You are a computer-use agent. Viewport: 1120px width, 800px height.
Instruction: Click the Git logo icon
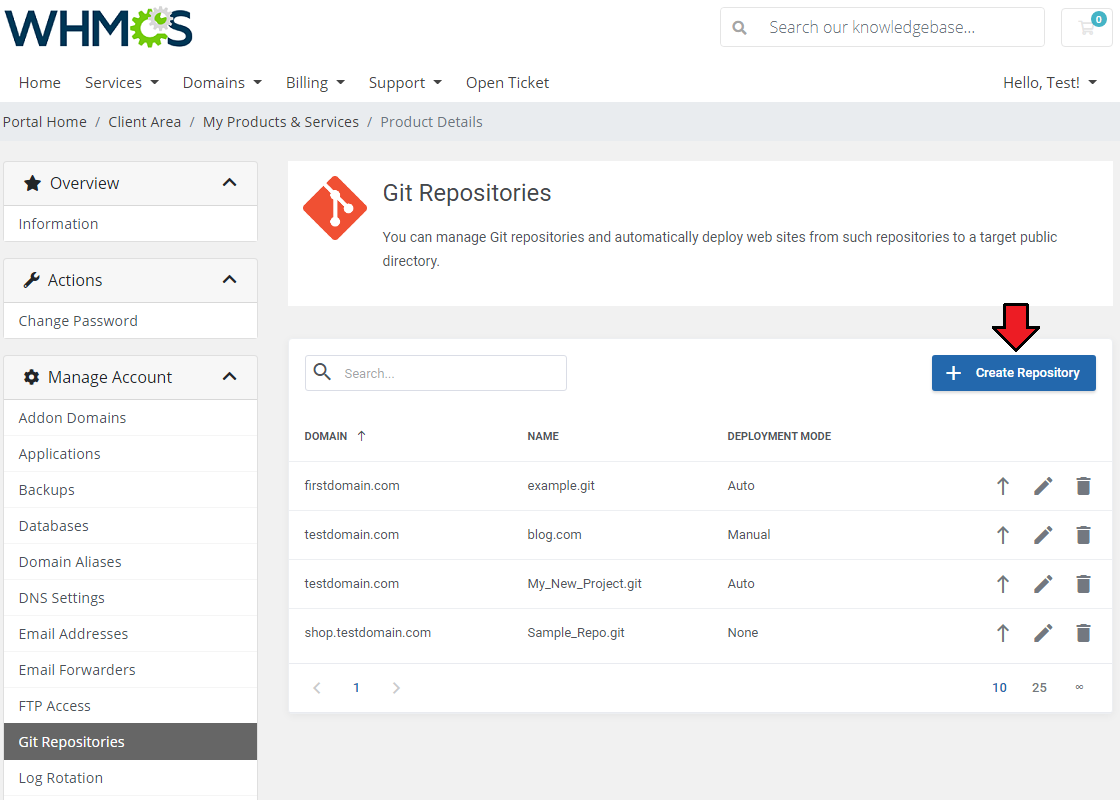(x=335, y=208)
